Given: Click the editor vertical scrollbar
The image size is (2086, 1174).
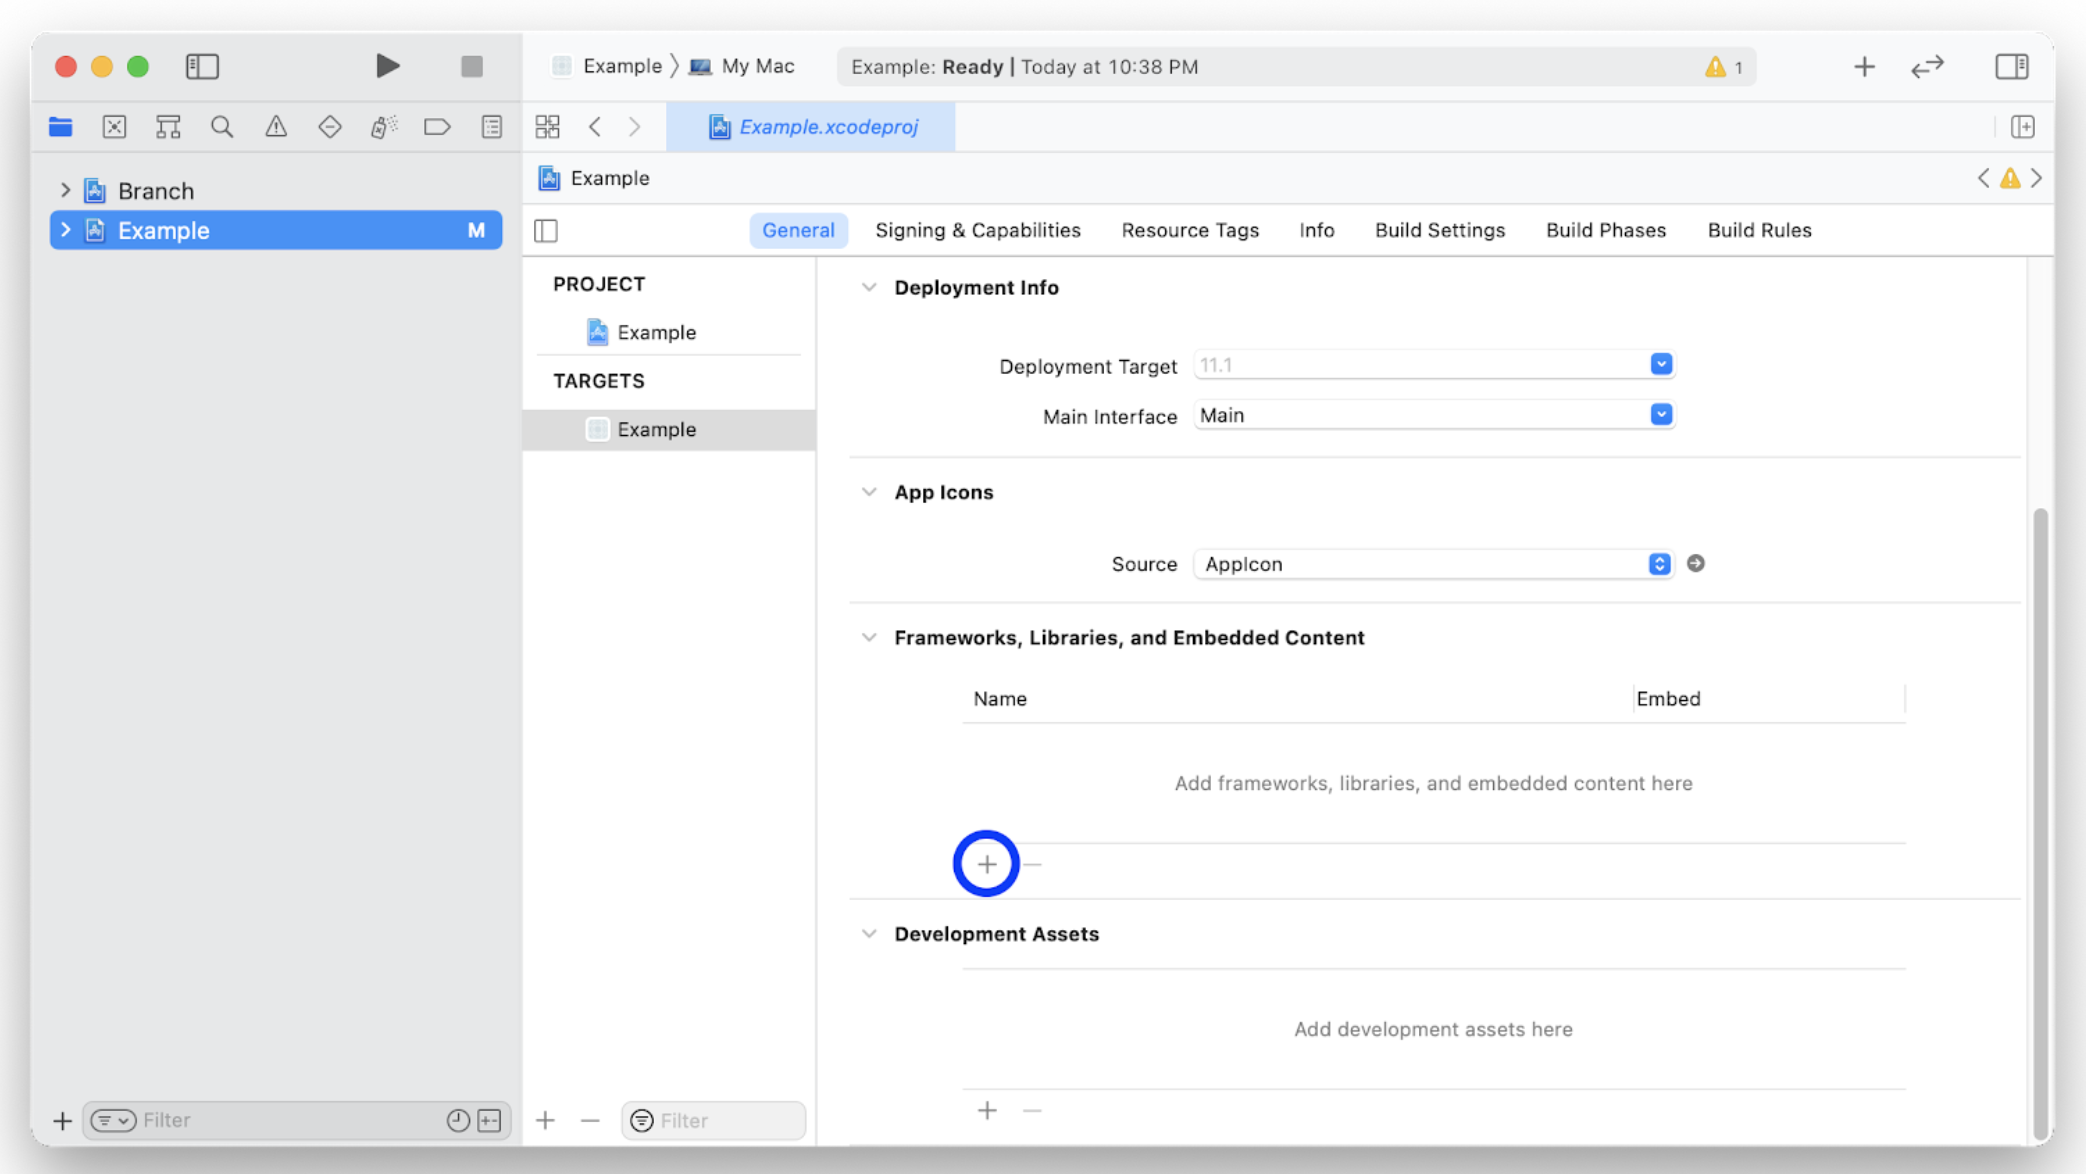Looking at the screenshot, I should click(2040, 825).
